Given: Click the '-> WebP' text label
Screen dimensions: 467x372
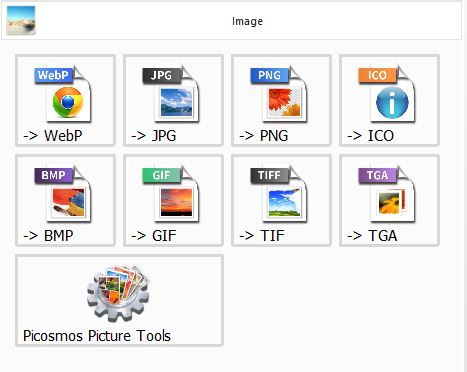Looking at the screenshot, I should click(53, 136).
